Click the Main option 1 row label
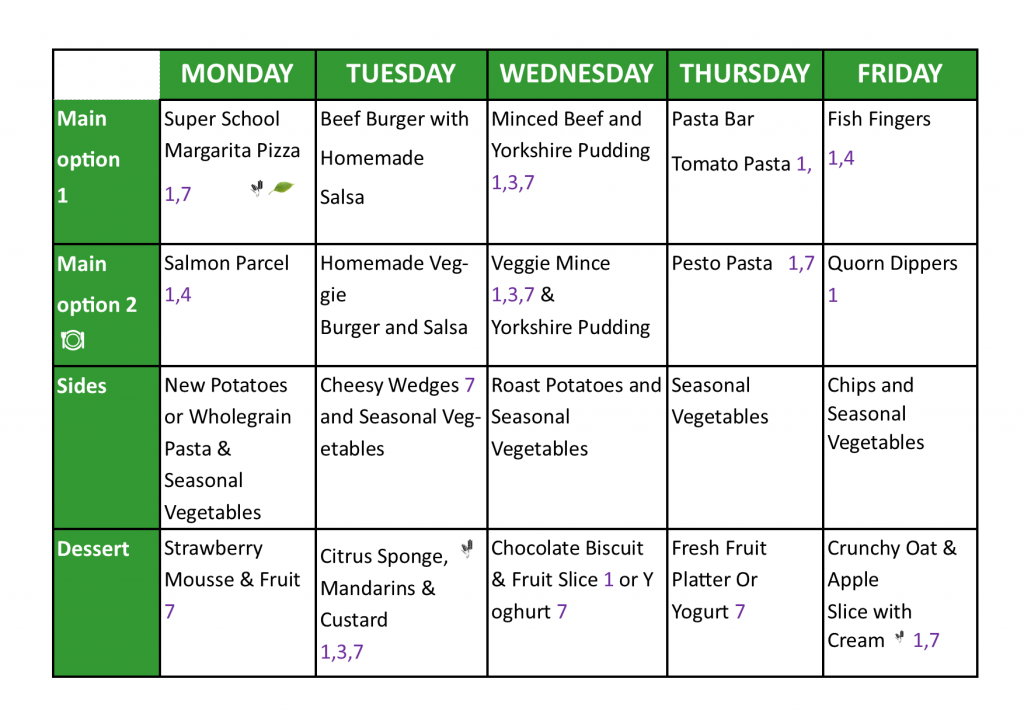 point(88,157)
